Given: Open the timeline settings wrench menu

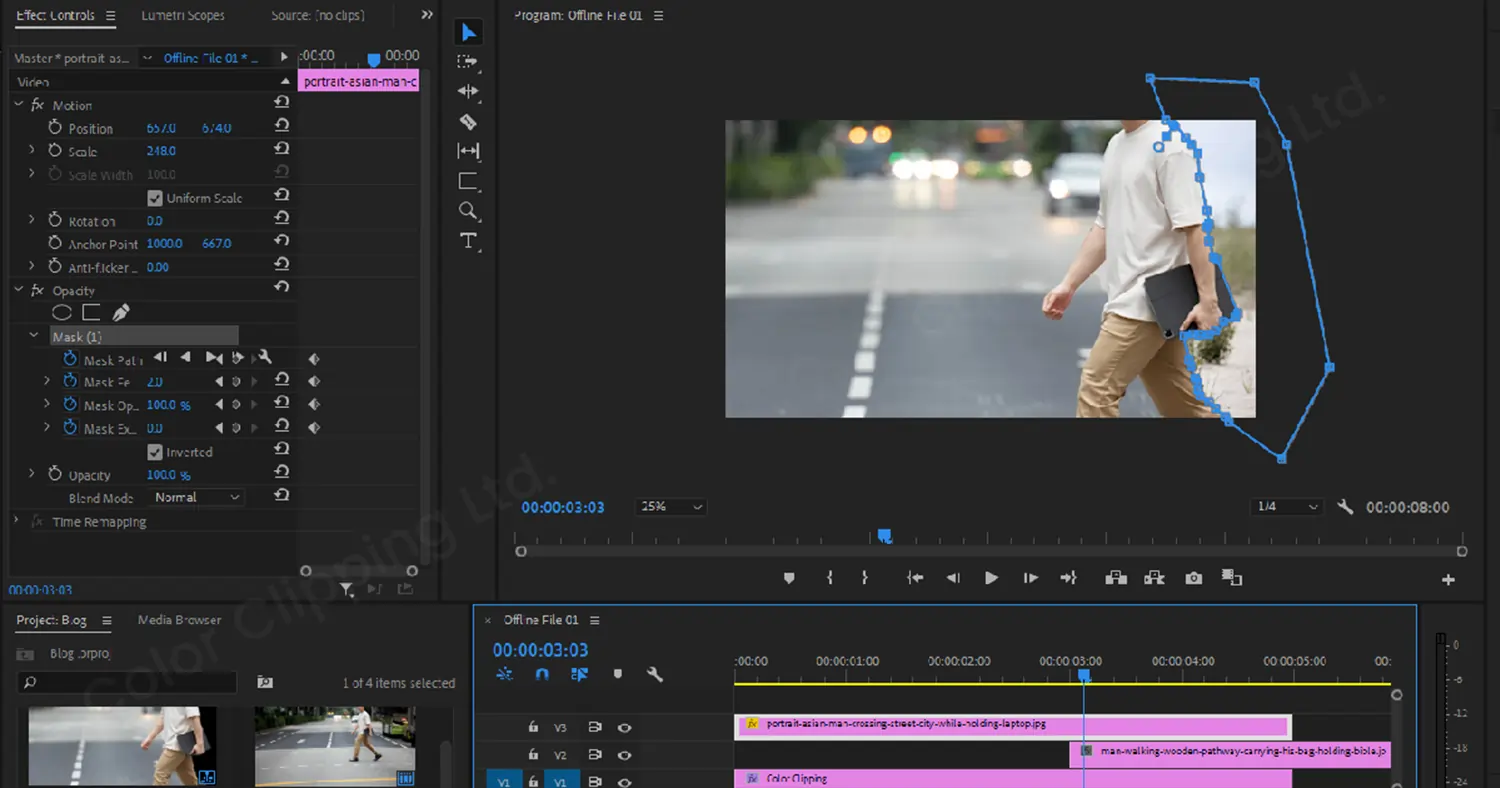Looking at the screenshot, I should point(655,674).
